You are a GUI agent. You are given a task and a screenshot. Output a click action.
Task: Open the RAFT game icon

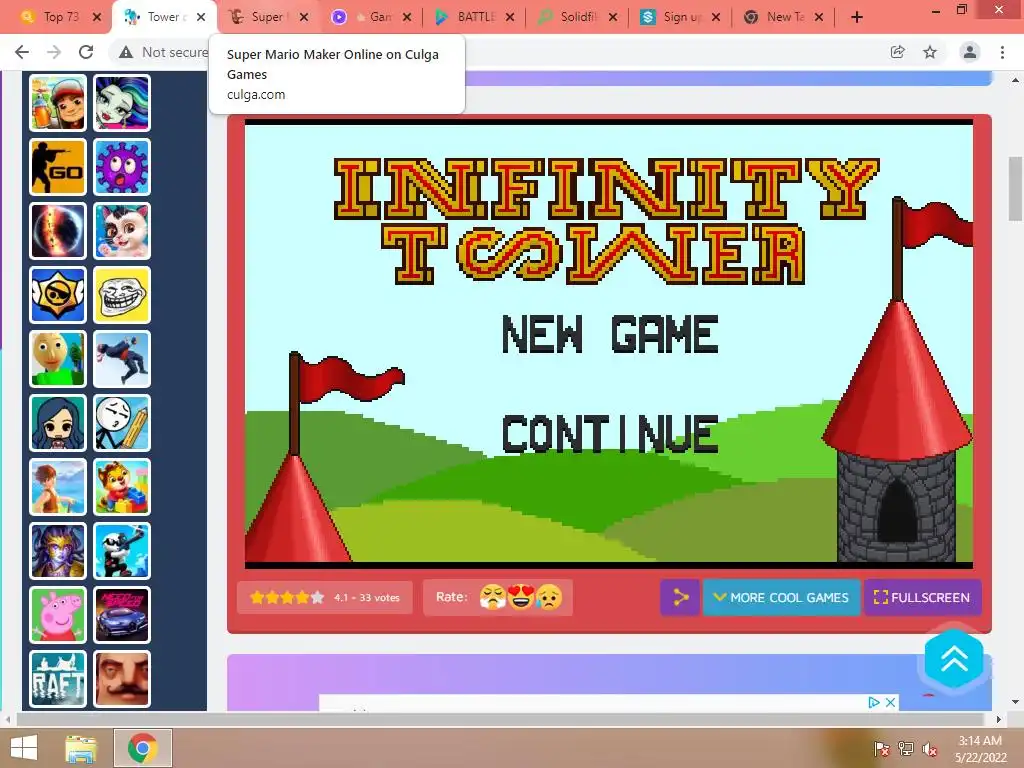(57, 679)
